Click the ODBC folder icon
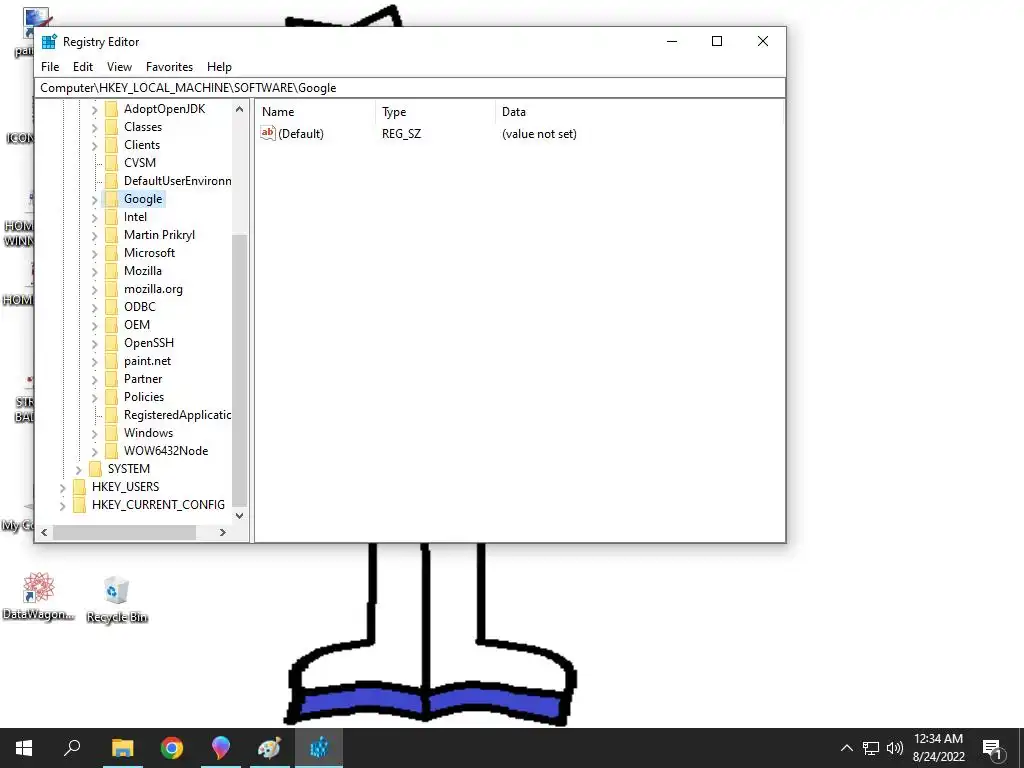 (112, 306)
